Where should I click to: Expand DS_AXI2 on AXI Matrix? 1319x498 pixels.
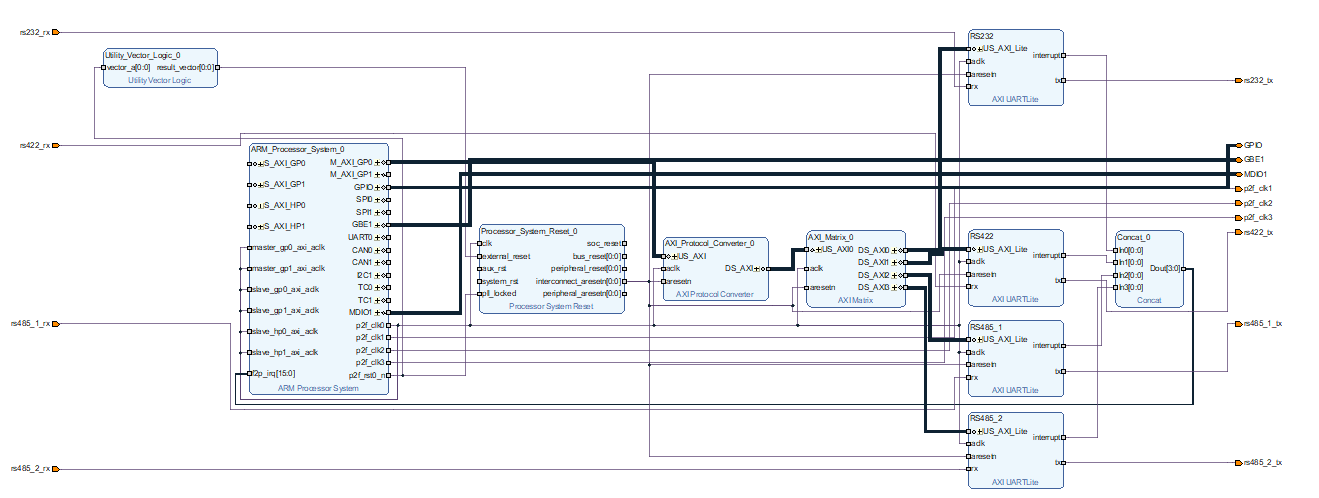pyautogui.click(x=893, y=275)
